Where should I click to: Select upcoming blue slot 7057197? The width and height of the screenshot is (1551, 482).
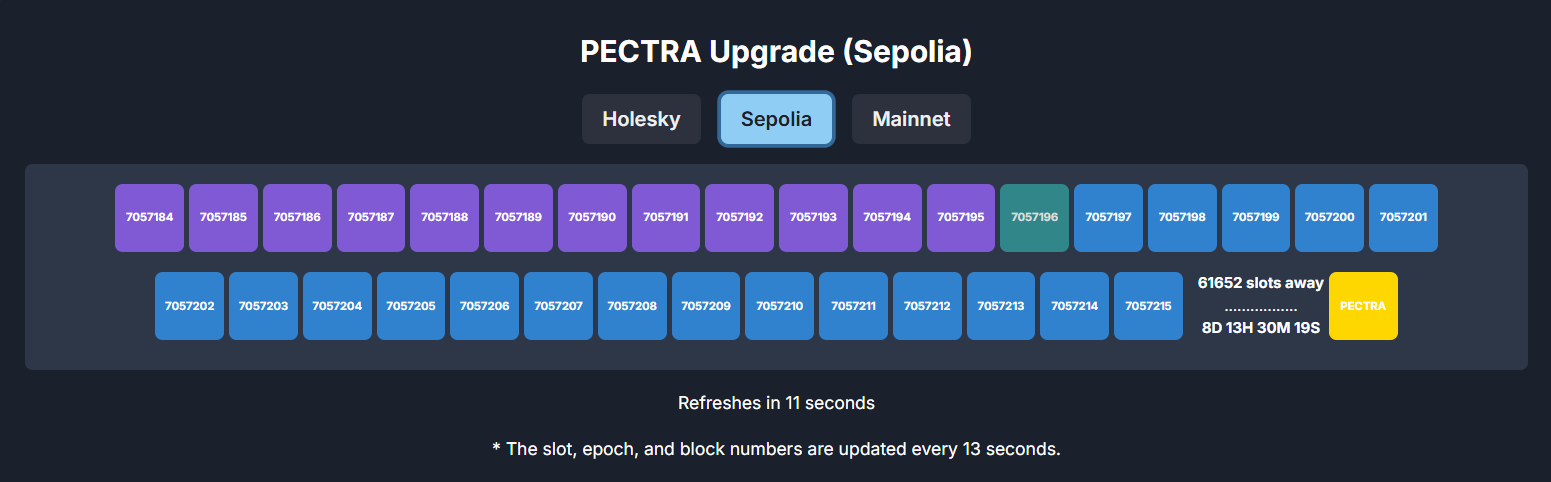[x=1108, y=217]
